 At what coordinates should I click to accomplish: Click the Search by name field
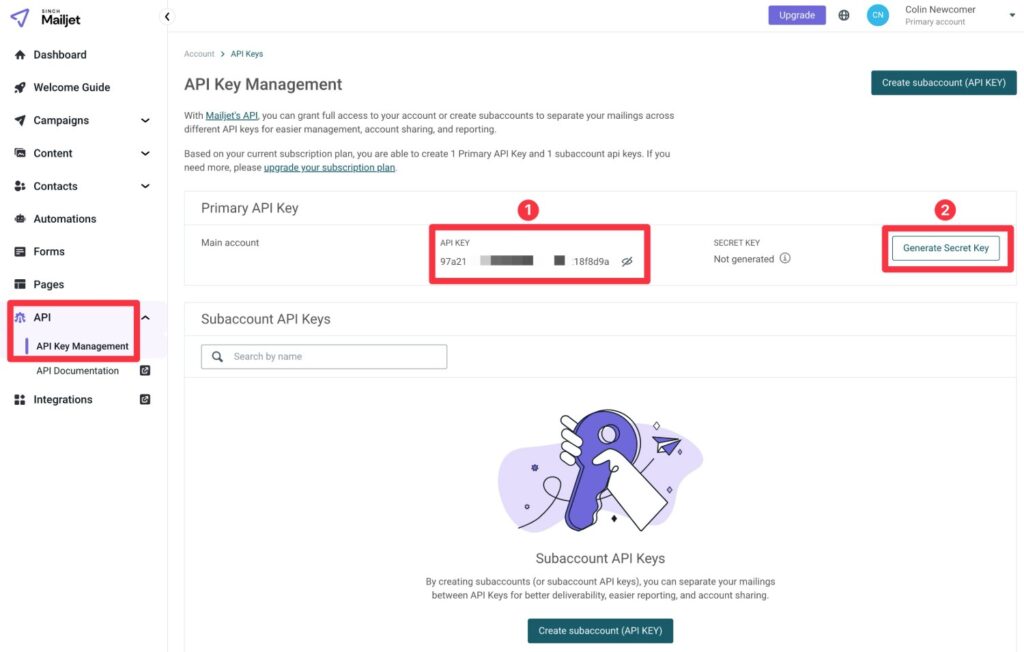(324, 357)
